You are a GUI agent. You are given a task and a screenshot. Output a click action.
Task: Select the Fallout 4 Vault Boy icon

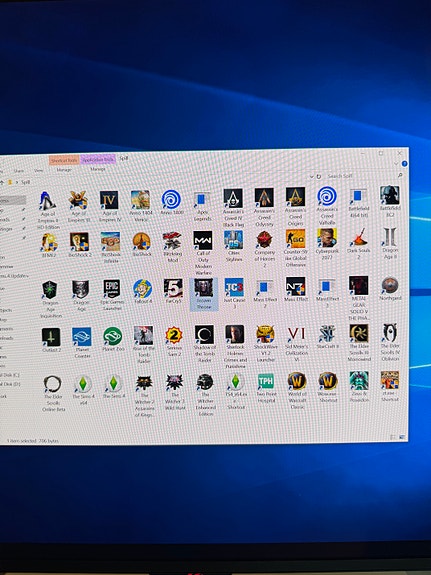coord(143,288)
